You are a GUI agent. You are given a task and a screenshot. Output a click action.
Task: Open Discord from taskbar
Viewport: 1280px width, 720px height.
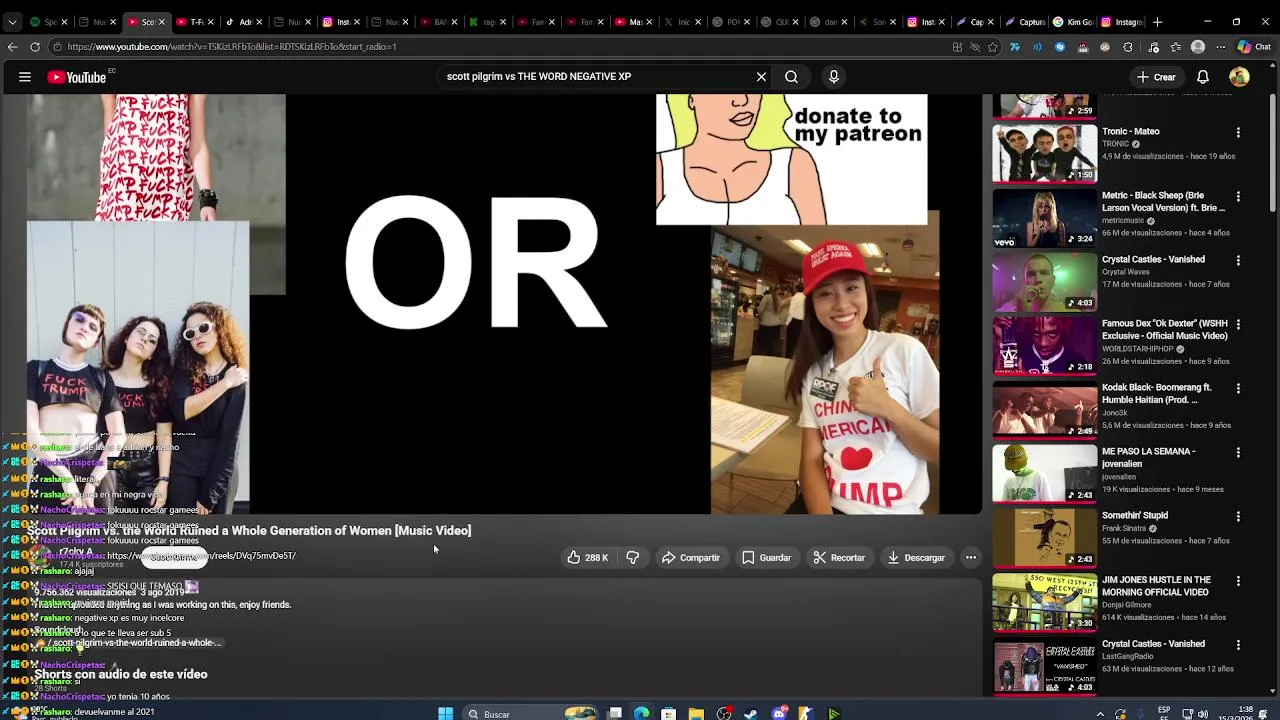click(779, 713)
